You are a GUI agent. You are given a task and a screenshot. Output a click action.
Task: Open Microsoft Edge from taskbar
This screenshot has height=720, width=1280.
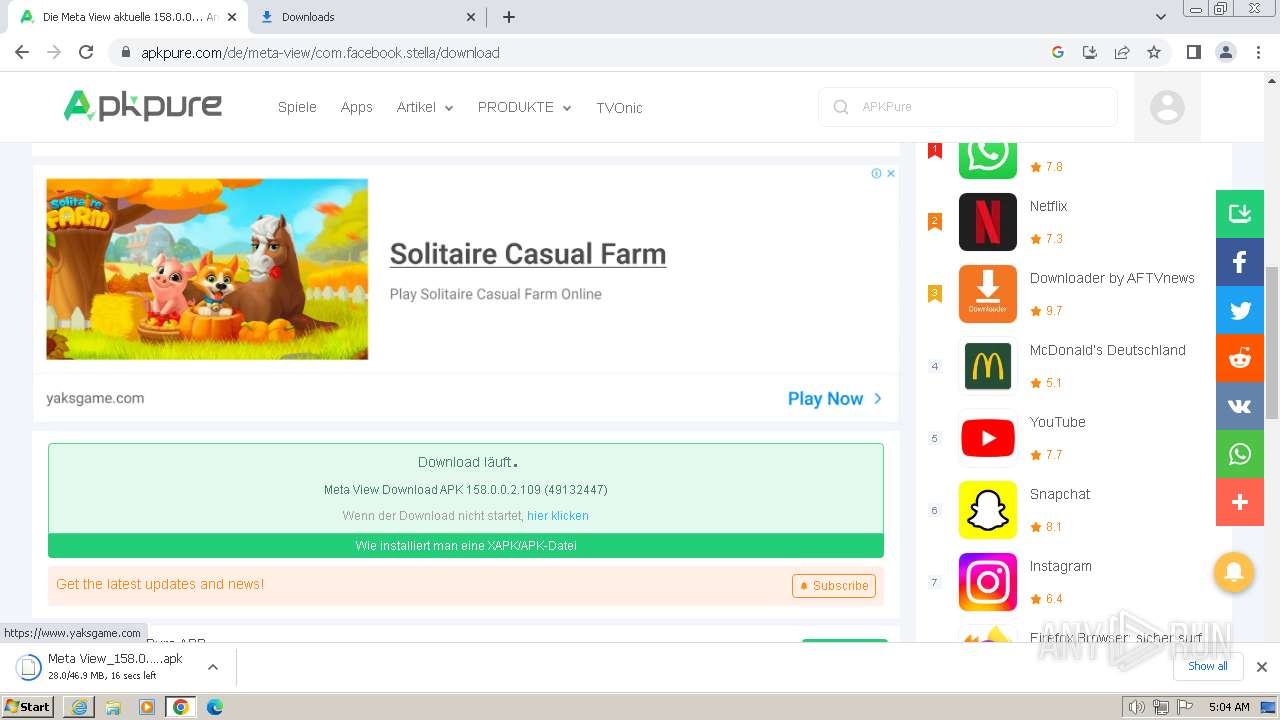(x=215, y=706)
